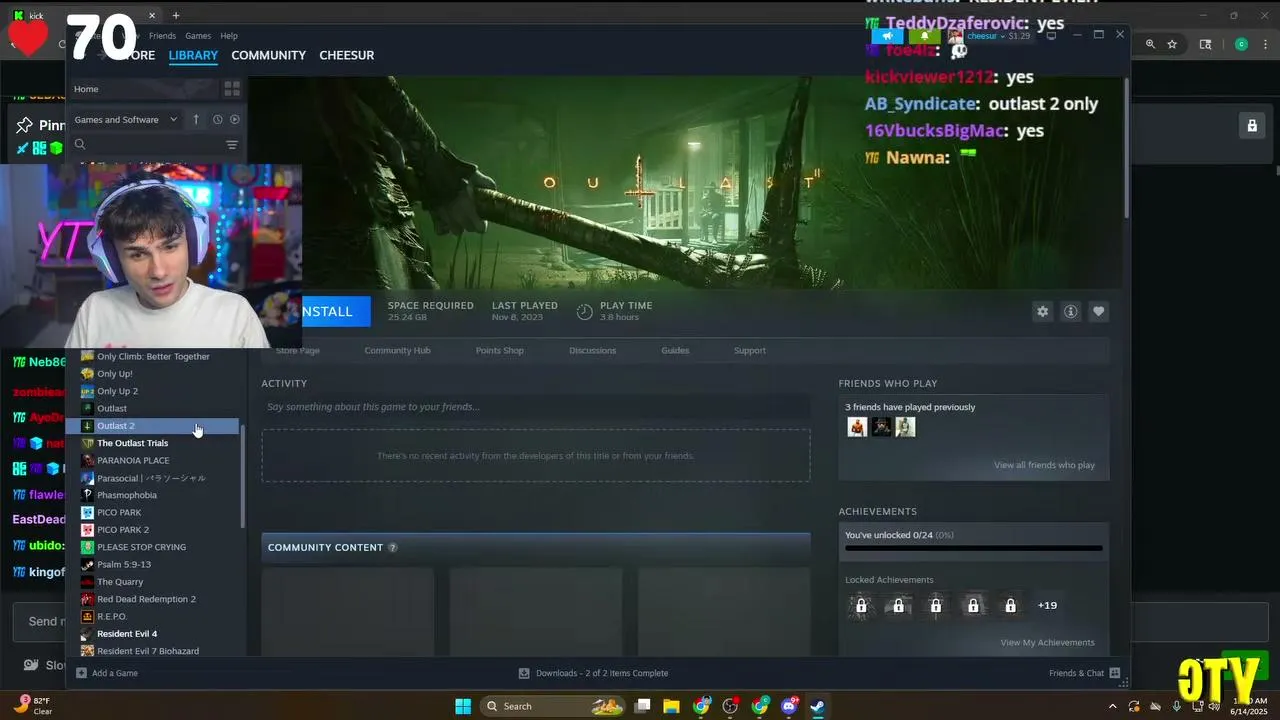Show game info with the info icon
Screen dimensions: 1280x720
pos(1070,312)
